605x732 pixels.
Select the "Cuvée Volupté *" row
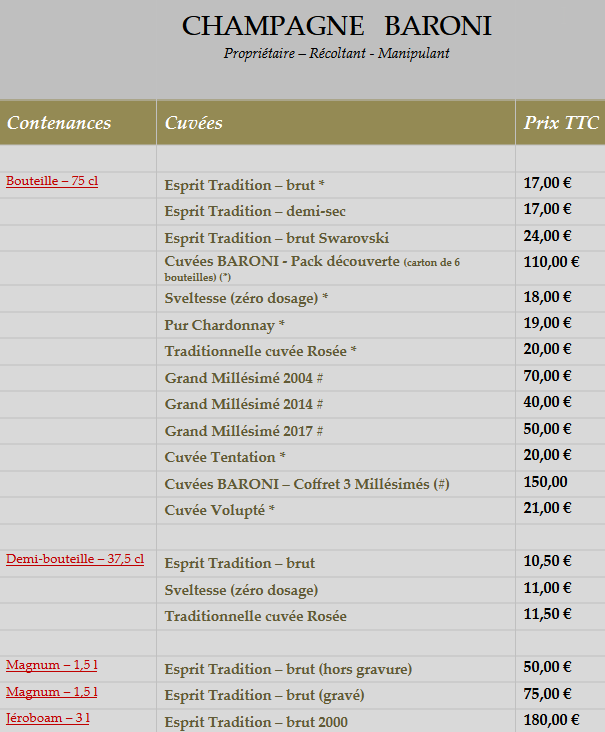219,510
